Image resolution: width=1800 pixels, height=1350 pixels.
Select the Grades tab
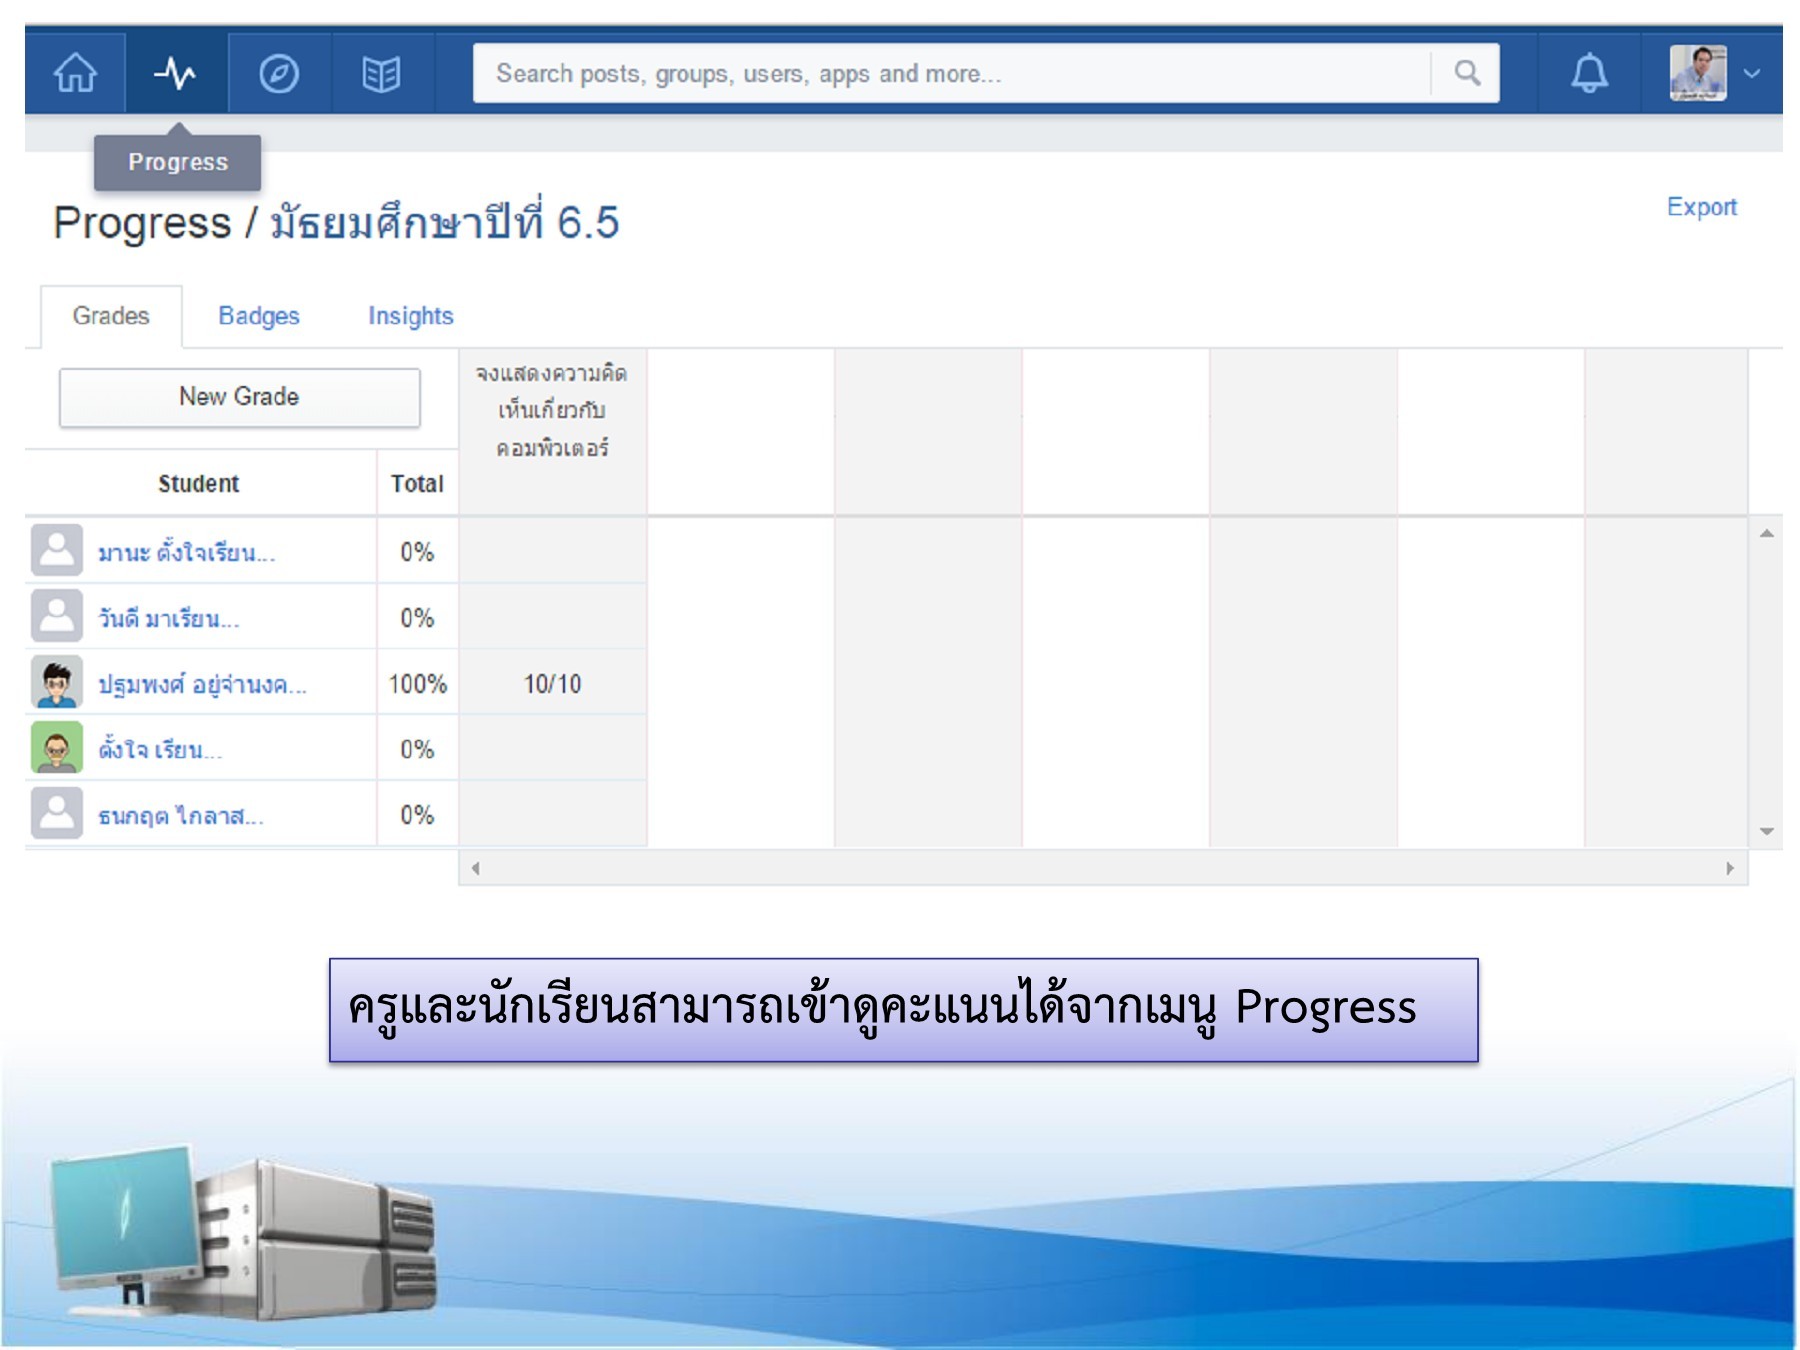[111, 316]
